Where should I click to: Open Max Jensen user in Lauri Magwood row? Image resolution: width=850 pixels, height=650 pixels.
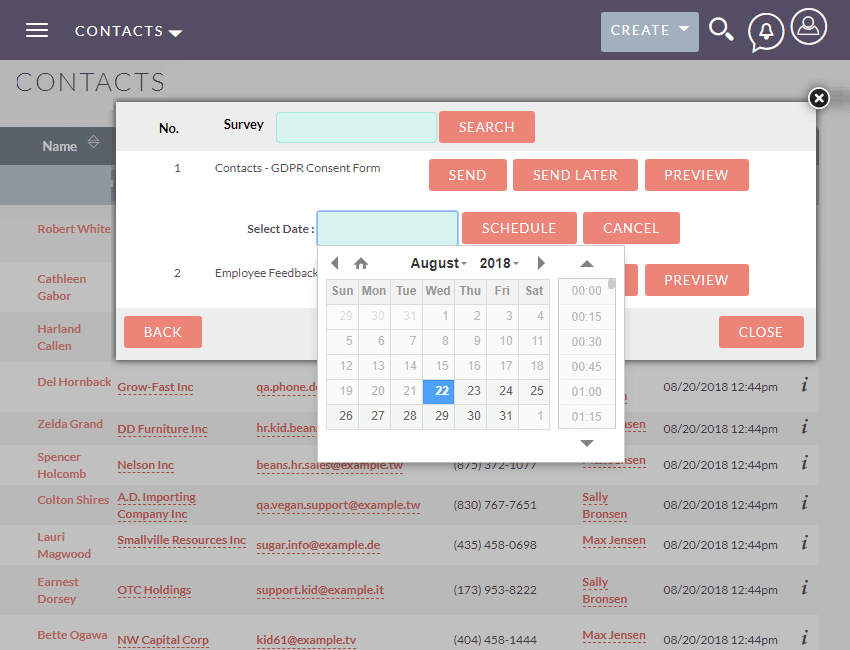pyautogui.click(x=614, y=540)
